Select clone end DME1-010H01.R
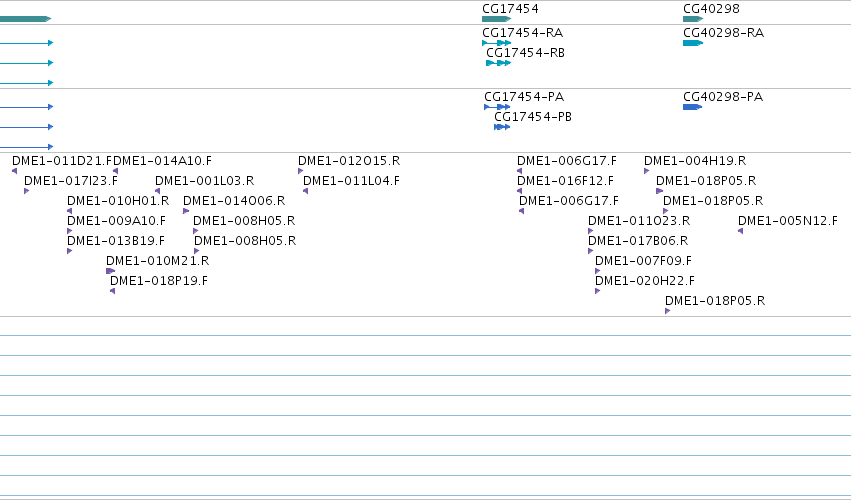Screen dimensions: 851x500 (118, 201)
